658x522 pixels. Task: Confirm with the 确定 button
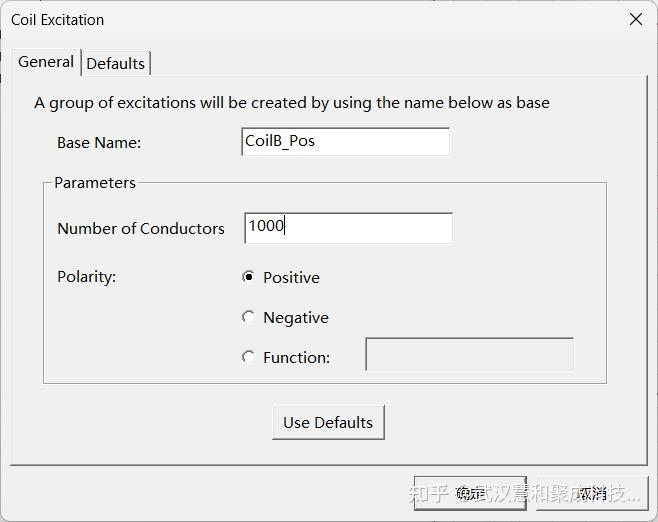(469, 493)
